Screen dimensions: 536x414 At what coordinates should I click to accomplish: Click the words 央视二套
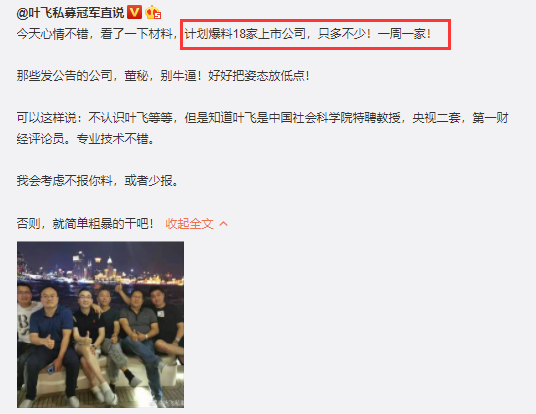coord(436,118)
